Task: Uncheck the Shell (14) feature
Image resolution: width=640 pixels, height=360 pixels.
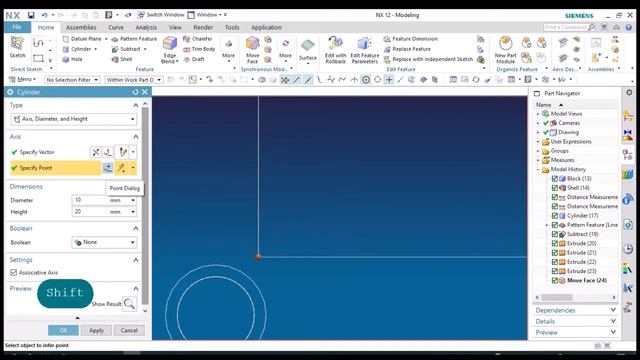Action: [x=555, y=188]
